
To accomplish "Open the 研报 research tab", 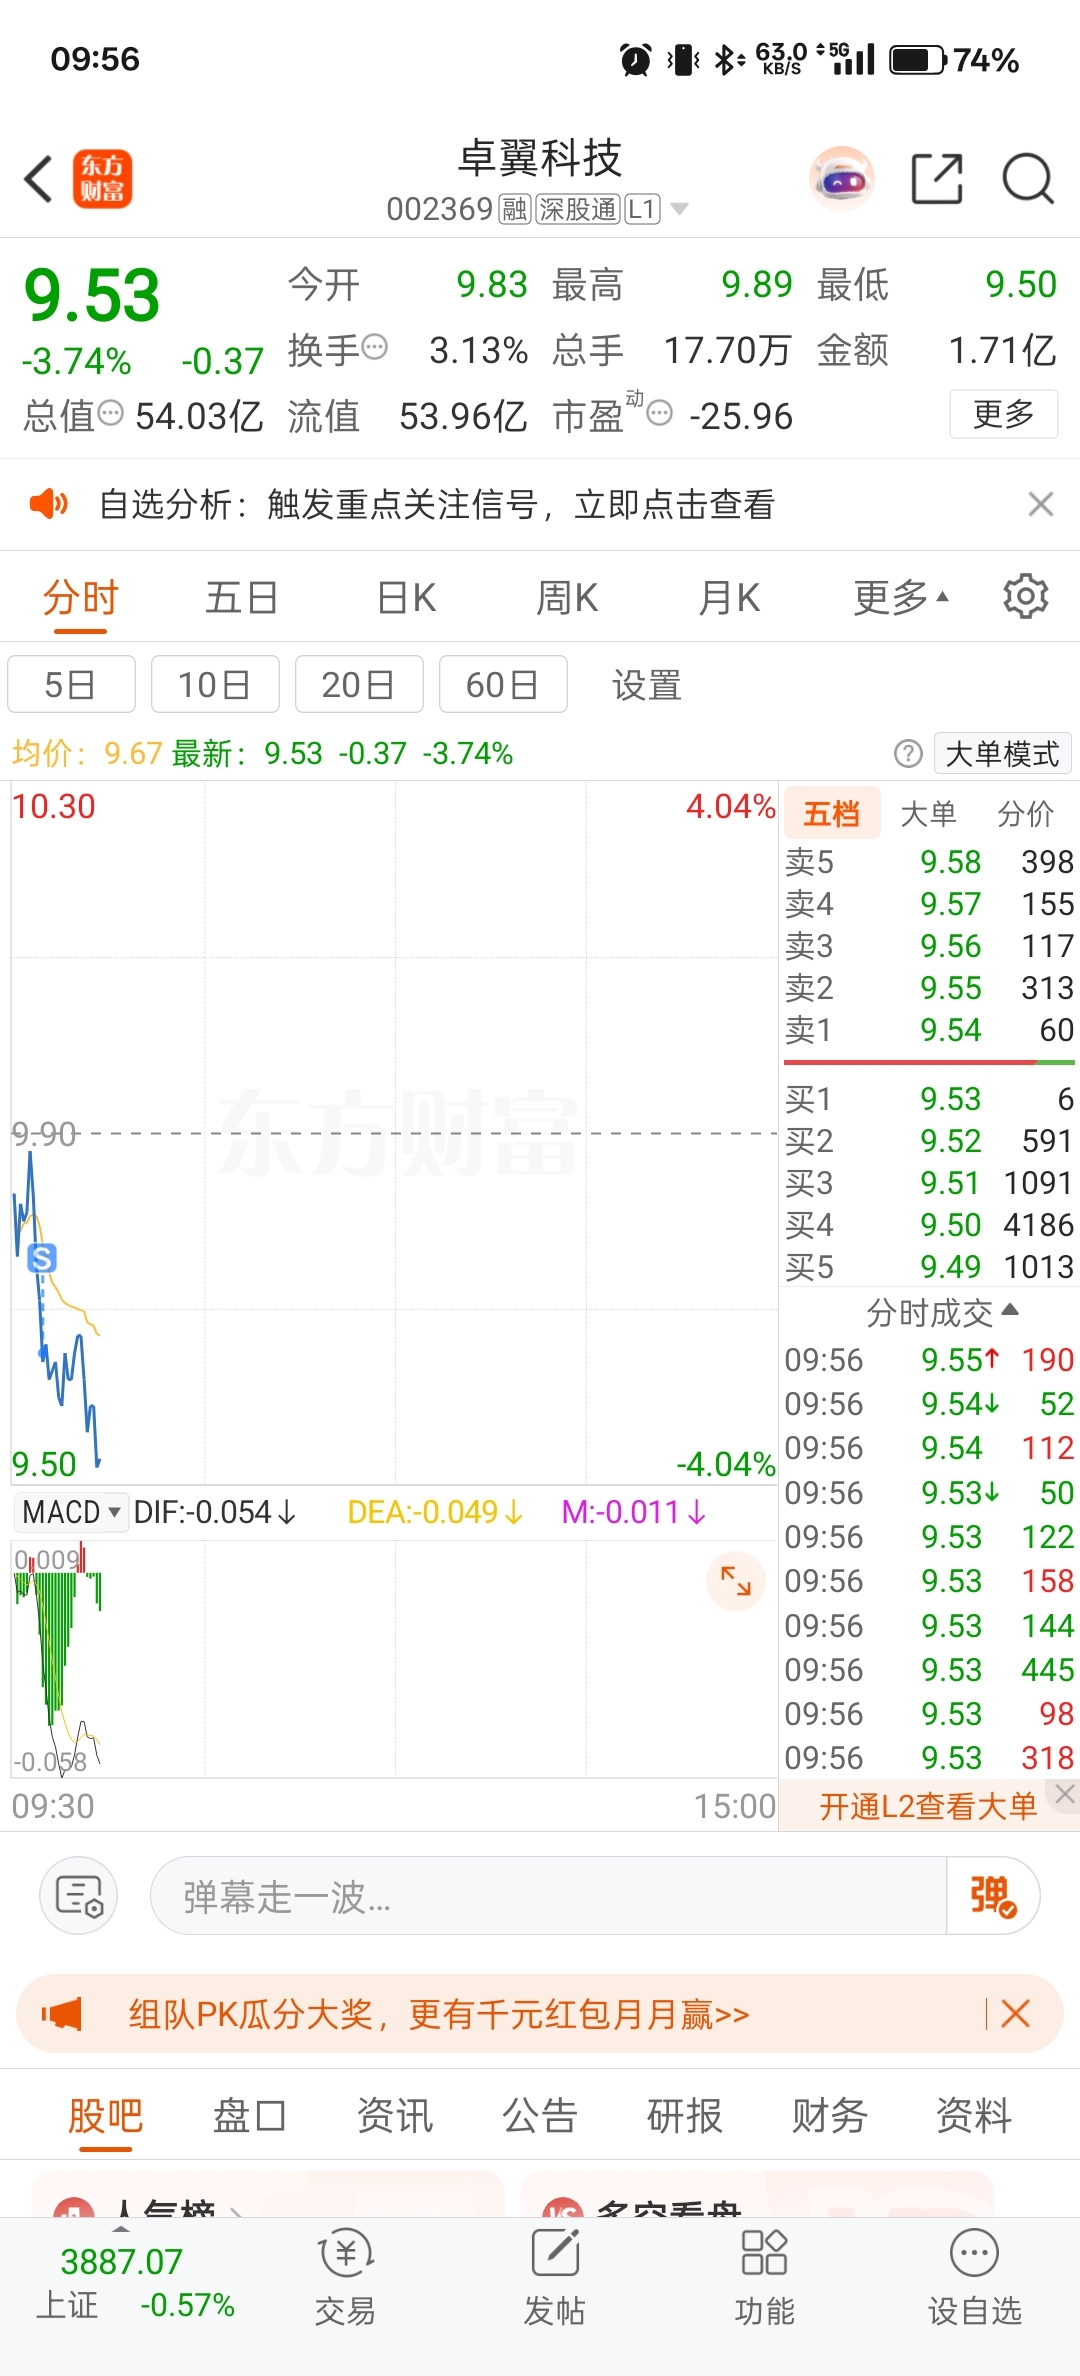I will coord(685,2116).
